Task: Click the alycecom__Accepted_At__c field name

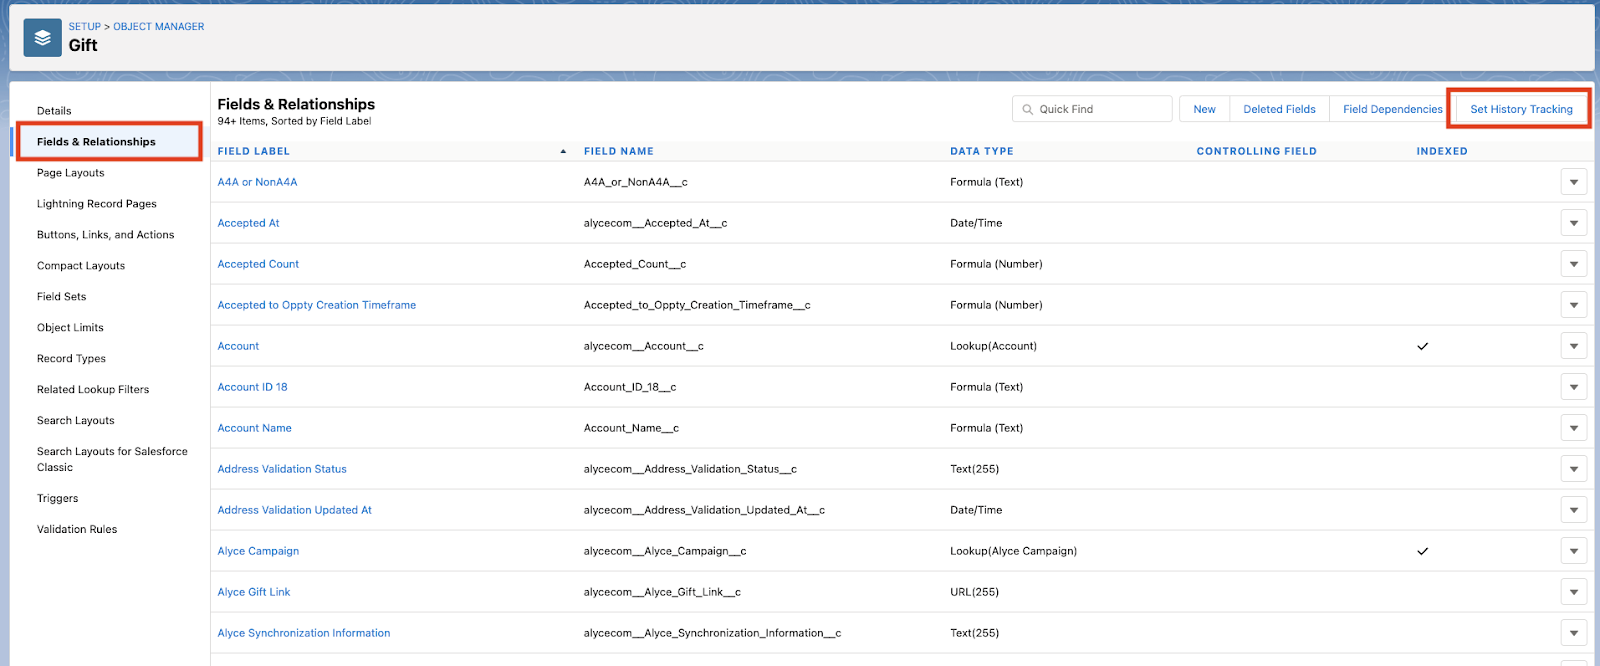Action: (x=655, y=223)
